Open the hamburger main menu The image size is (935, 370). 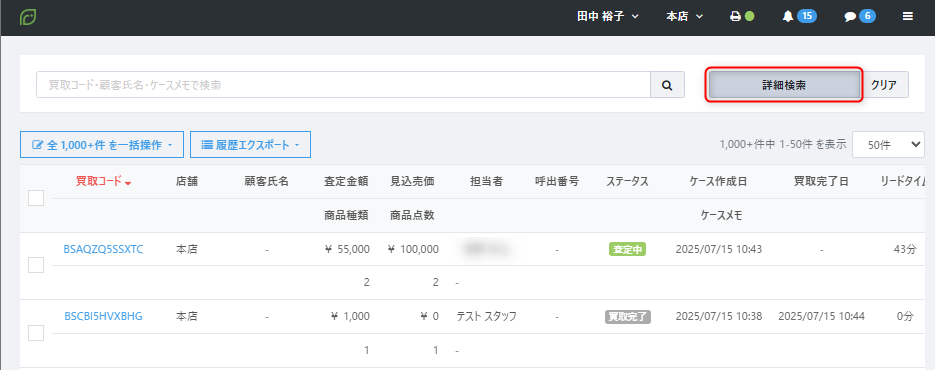click(908, 17)
